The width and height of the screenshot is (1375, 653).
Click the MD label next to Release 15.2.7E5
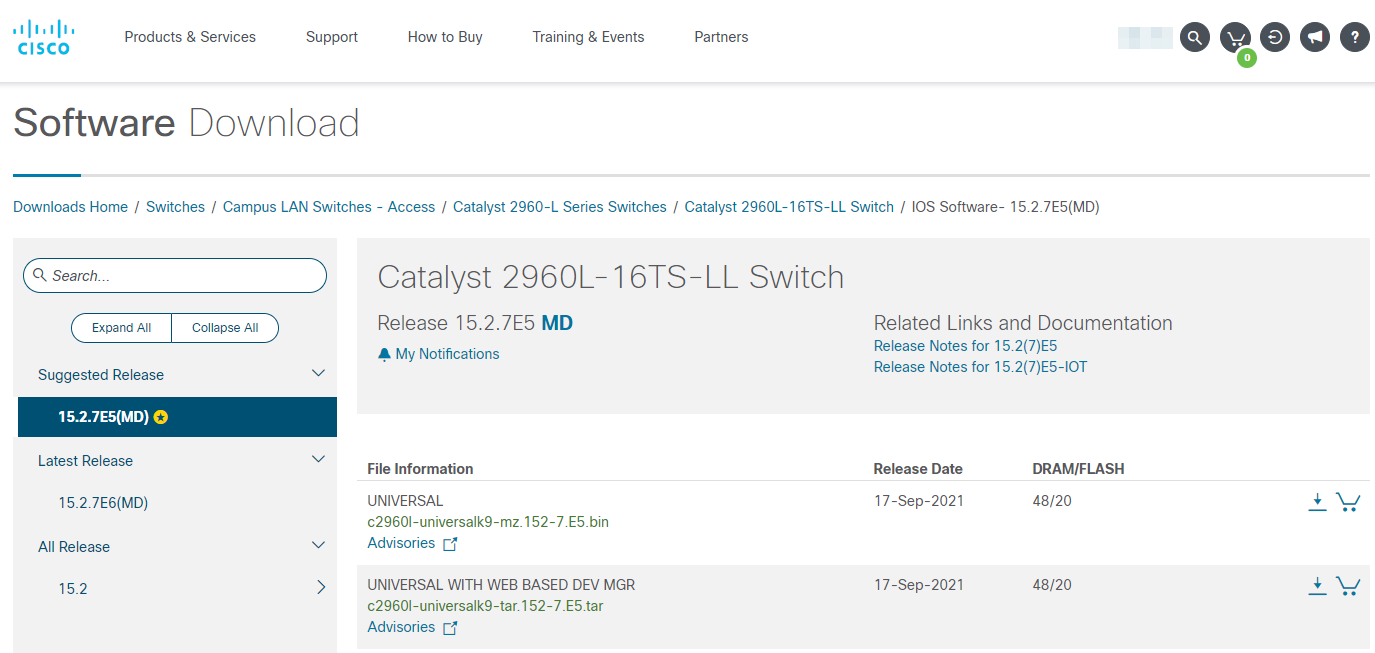click(557, 324)
